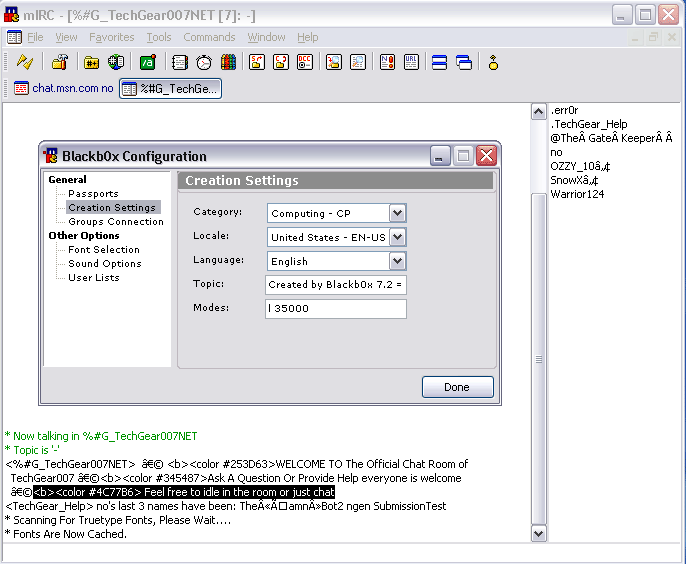Select .TechGear_Help in the nick list

pos(589,124)
